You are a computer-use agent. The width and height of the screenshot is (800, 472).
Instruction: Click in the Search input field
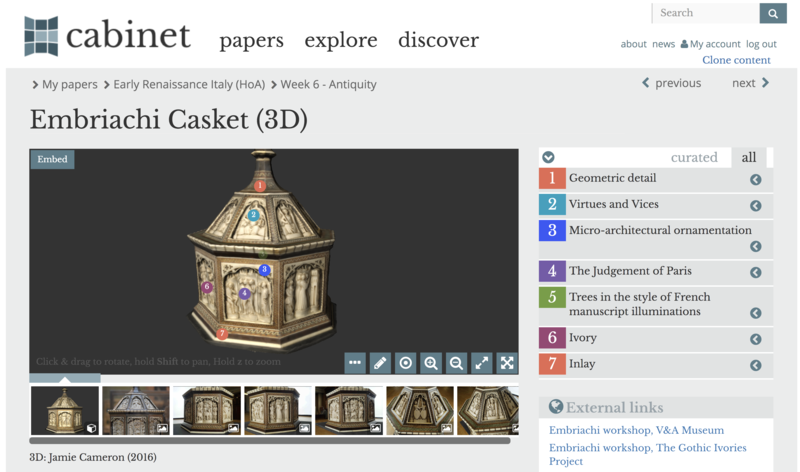click(706, 13)
